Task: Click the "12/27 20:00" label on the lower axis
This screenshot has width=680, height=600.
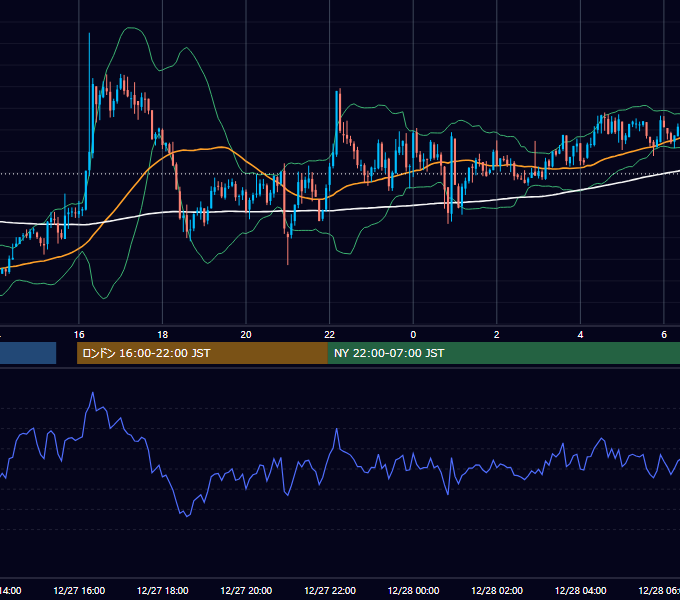Action: [x=246, y=590]
